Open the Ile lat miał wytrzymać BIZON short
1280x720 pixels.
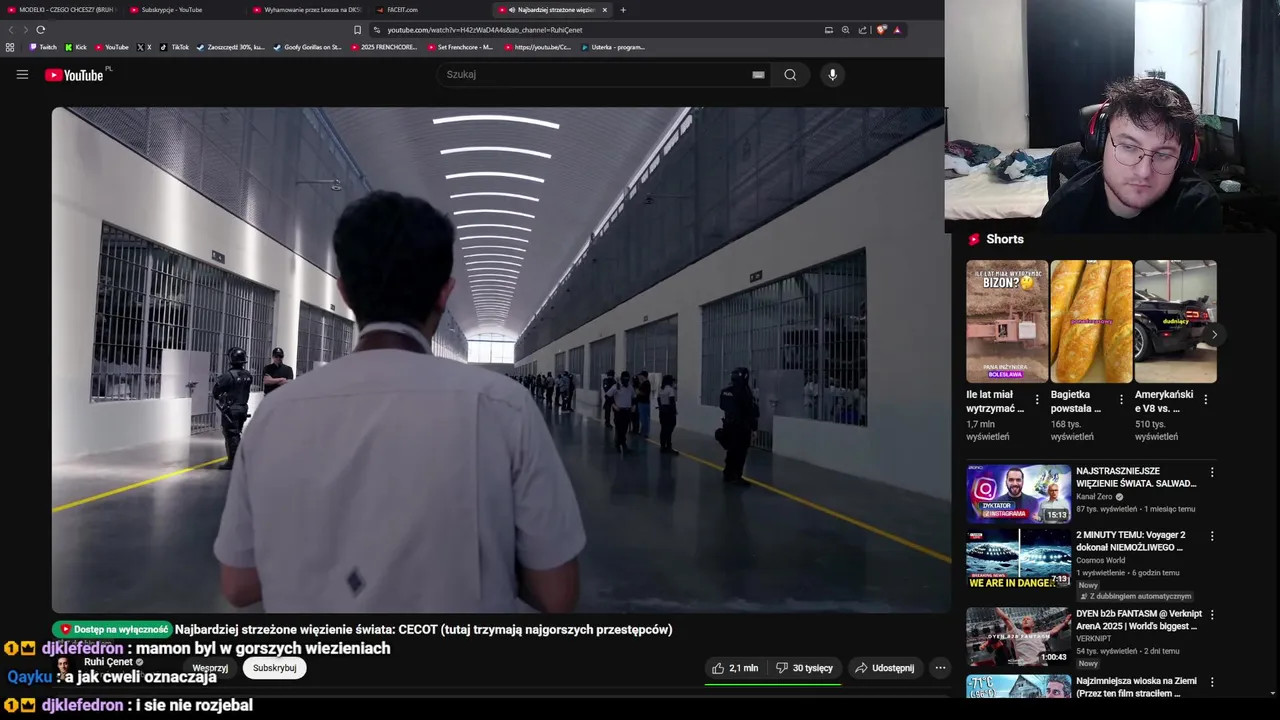coord(1007,321)
